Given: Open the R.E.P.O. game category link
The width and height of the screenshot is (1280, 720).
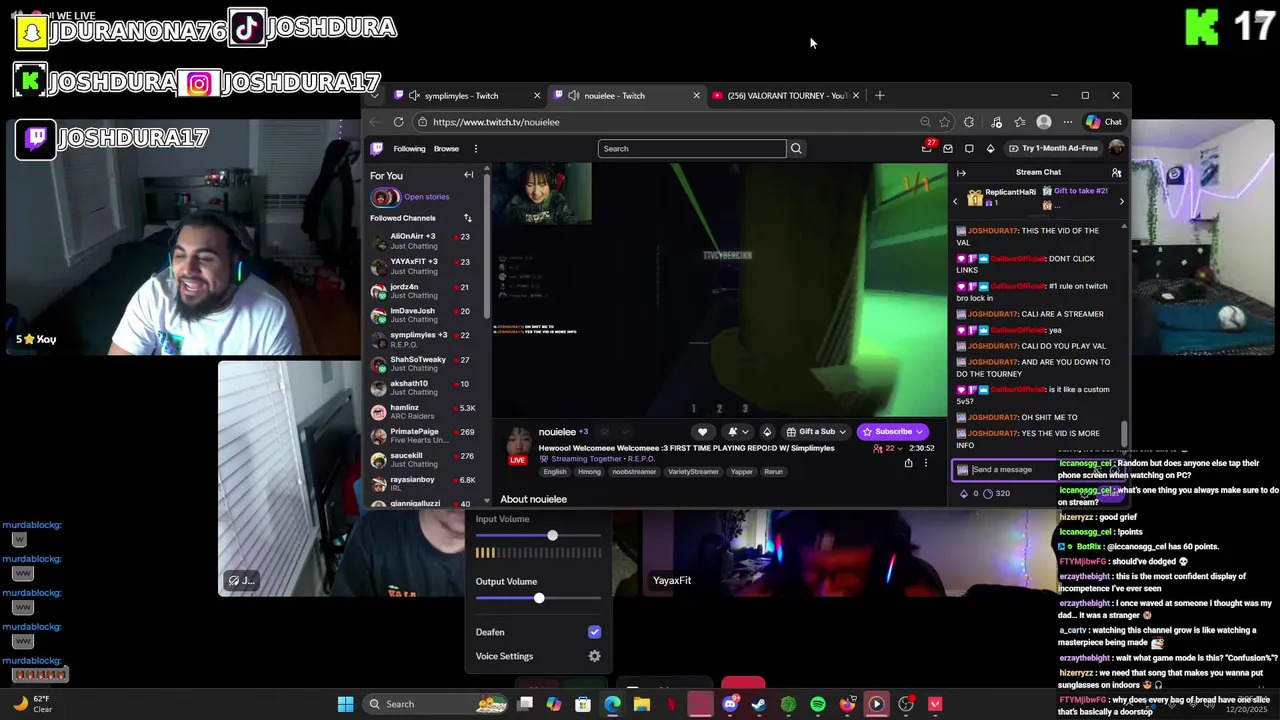Looking at the screenshot, I should (x=641, y=459).
